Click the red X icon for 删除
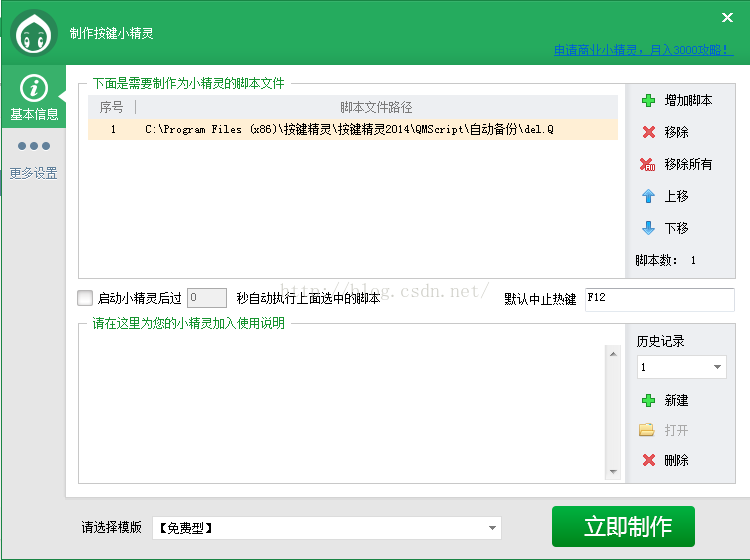The image size is (750, 560). point(649,460)
